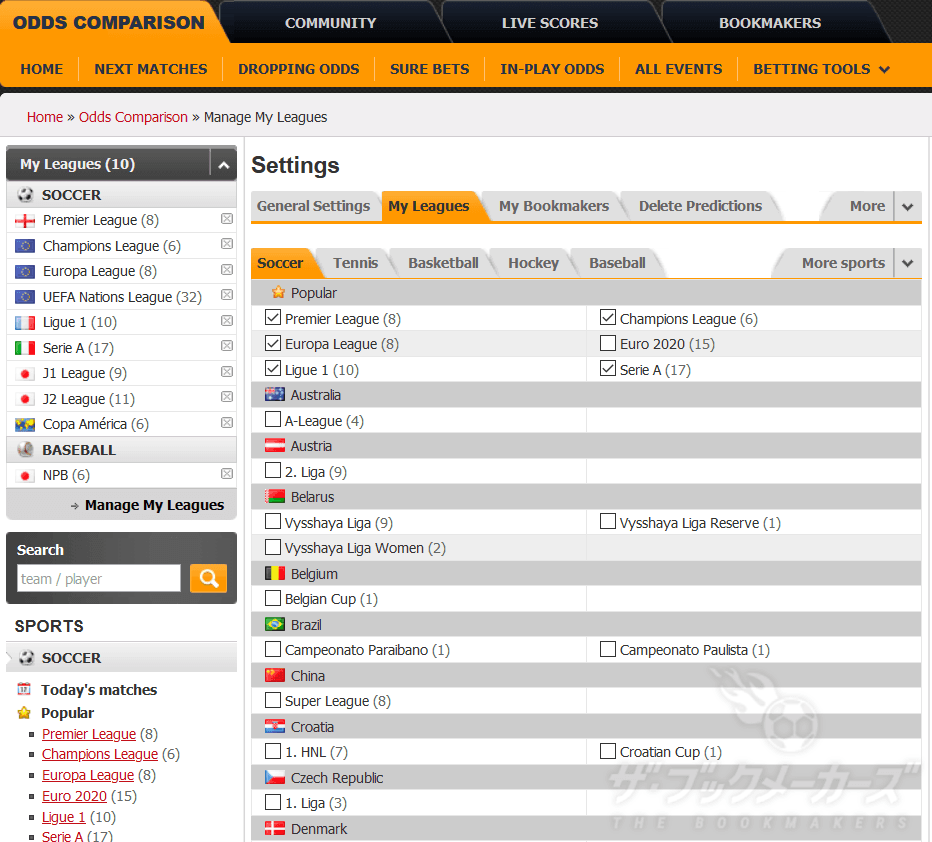Viewport: 932px width, 842px height.
Task: Select UEFA Nations League in My Leagues
Action: [107, 297]
